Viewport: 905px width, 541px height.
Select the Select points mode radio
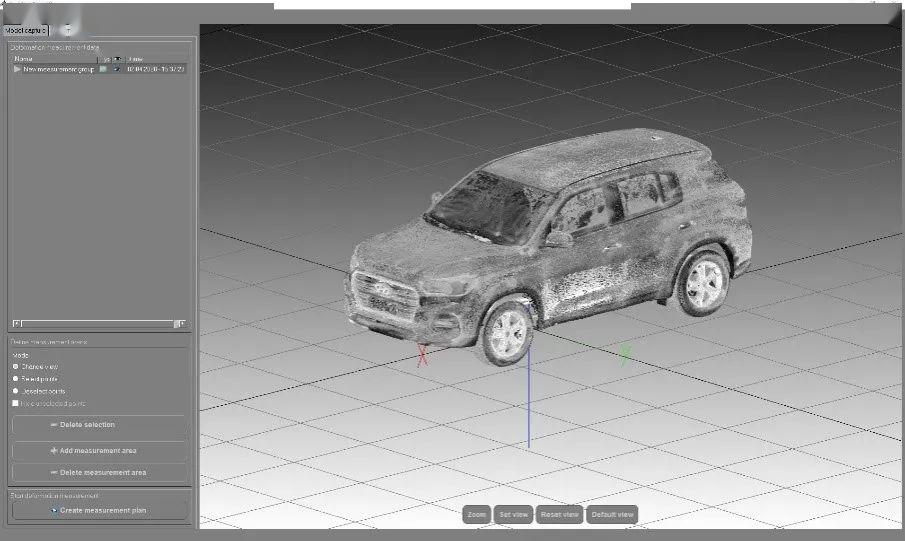[x=16, y=379]
